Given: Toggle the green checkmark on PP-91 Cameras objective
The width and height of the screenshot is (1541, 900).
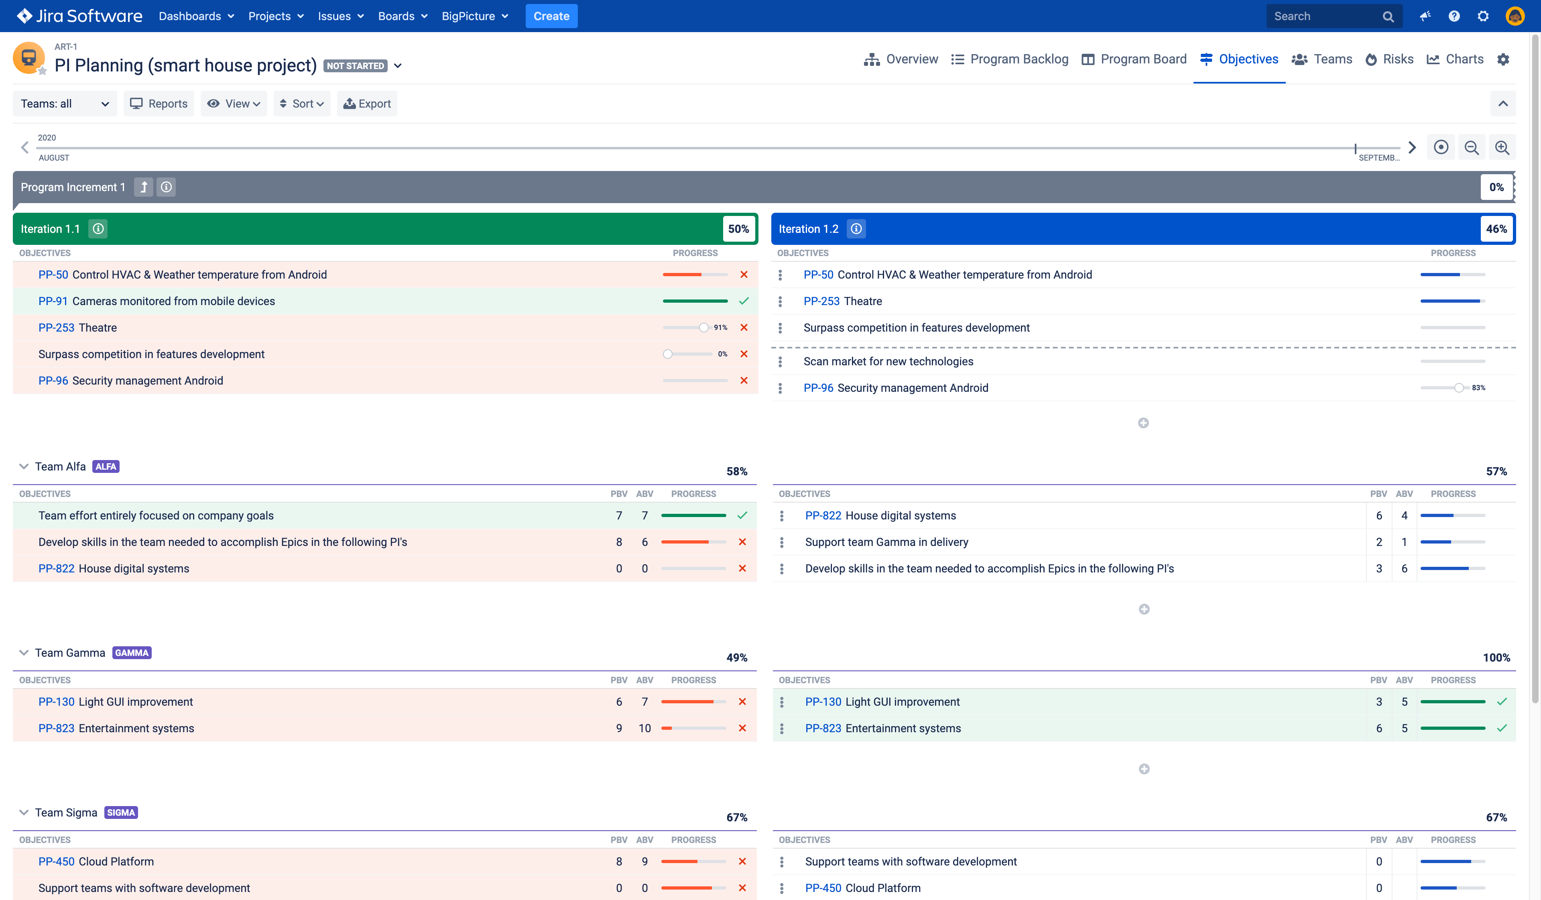Looking at the screenshot, I should 743,300.
